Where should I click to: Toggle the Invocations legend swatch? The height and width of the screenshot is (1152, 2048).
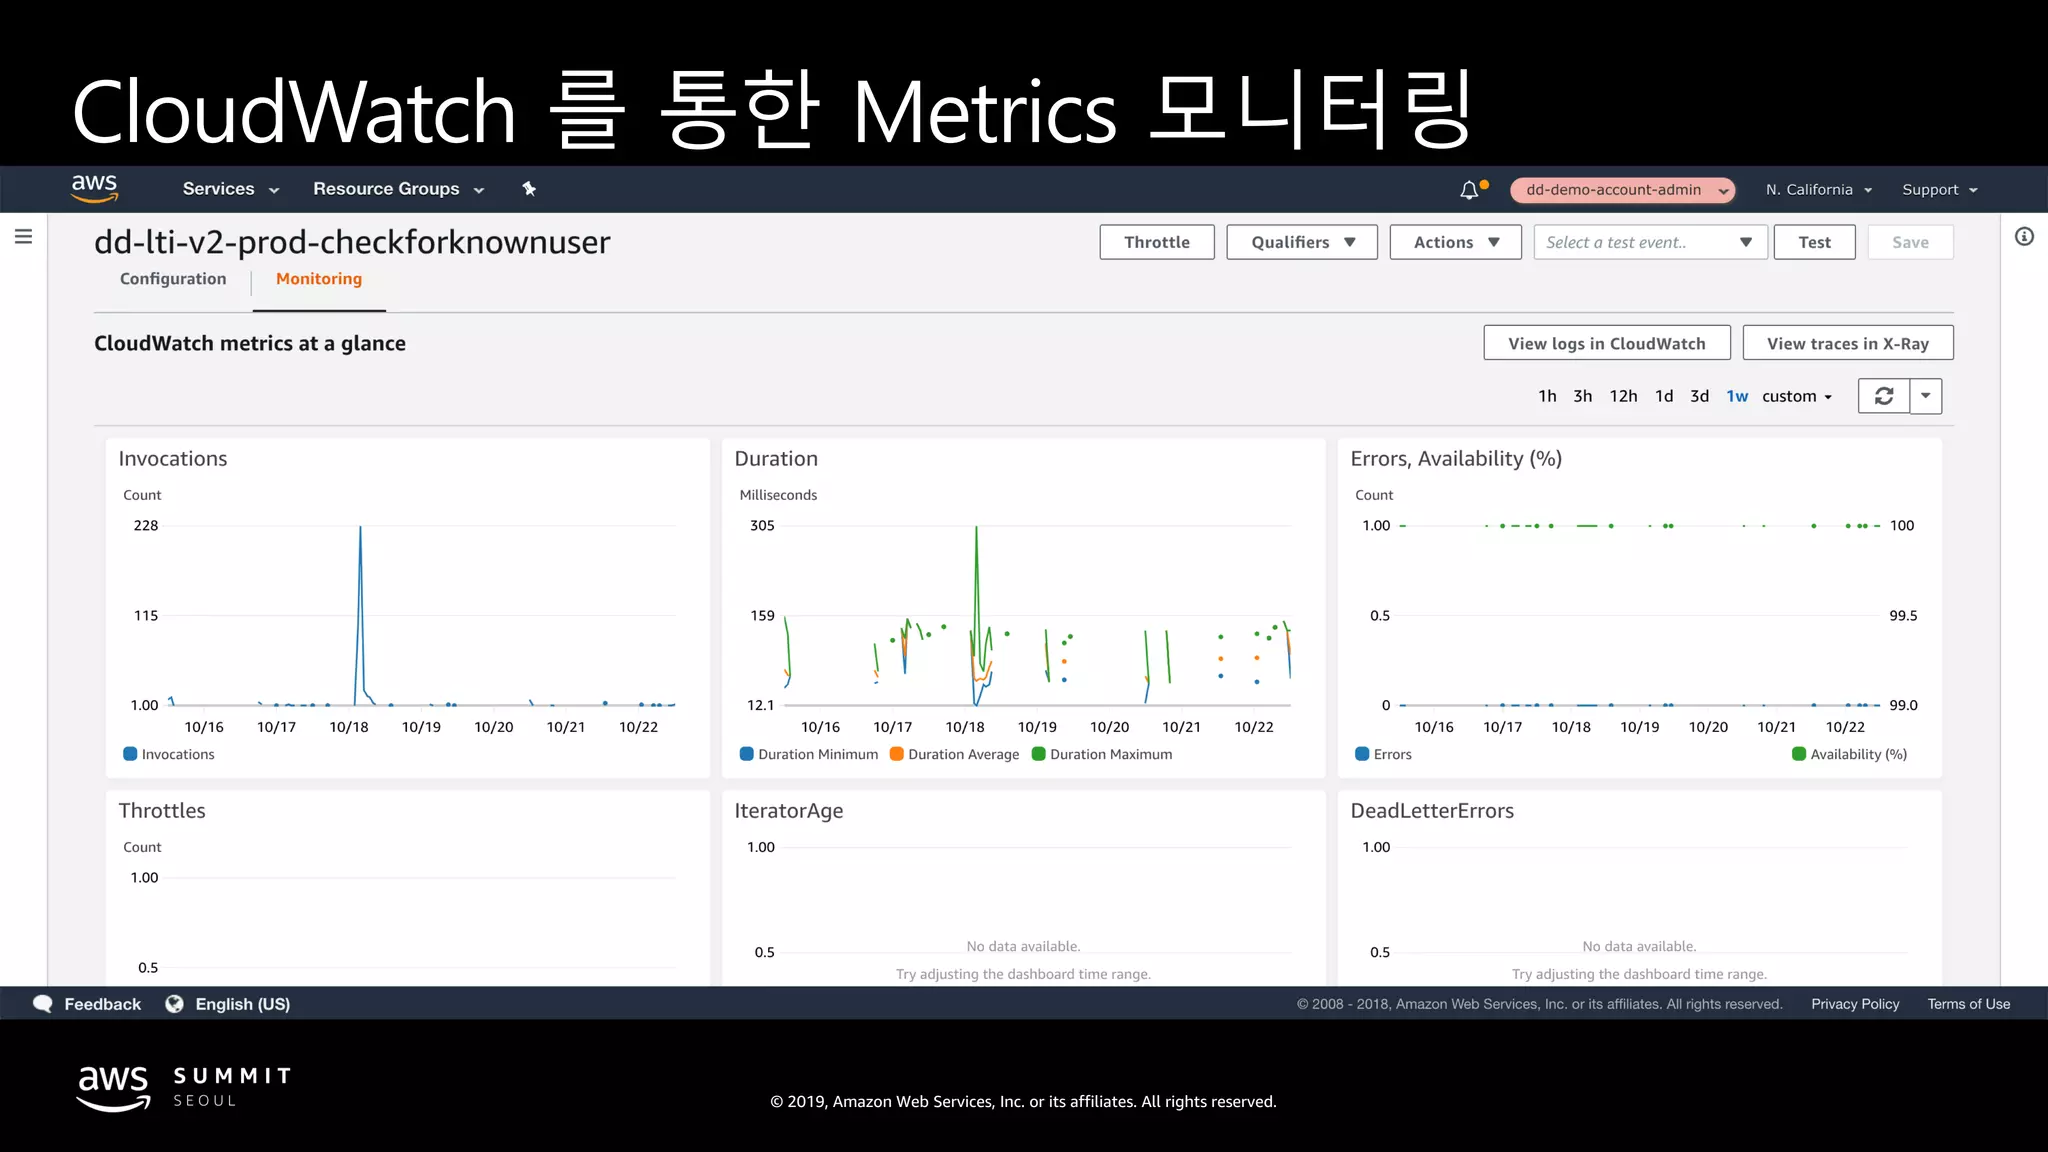pyautogui.click(x=130, y=754)
